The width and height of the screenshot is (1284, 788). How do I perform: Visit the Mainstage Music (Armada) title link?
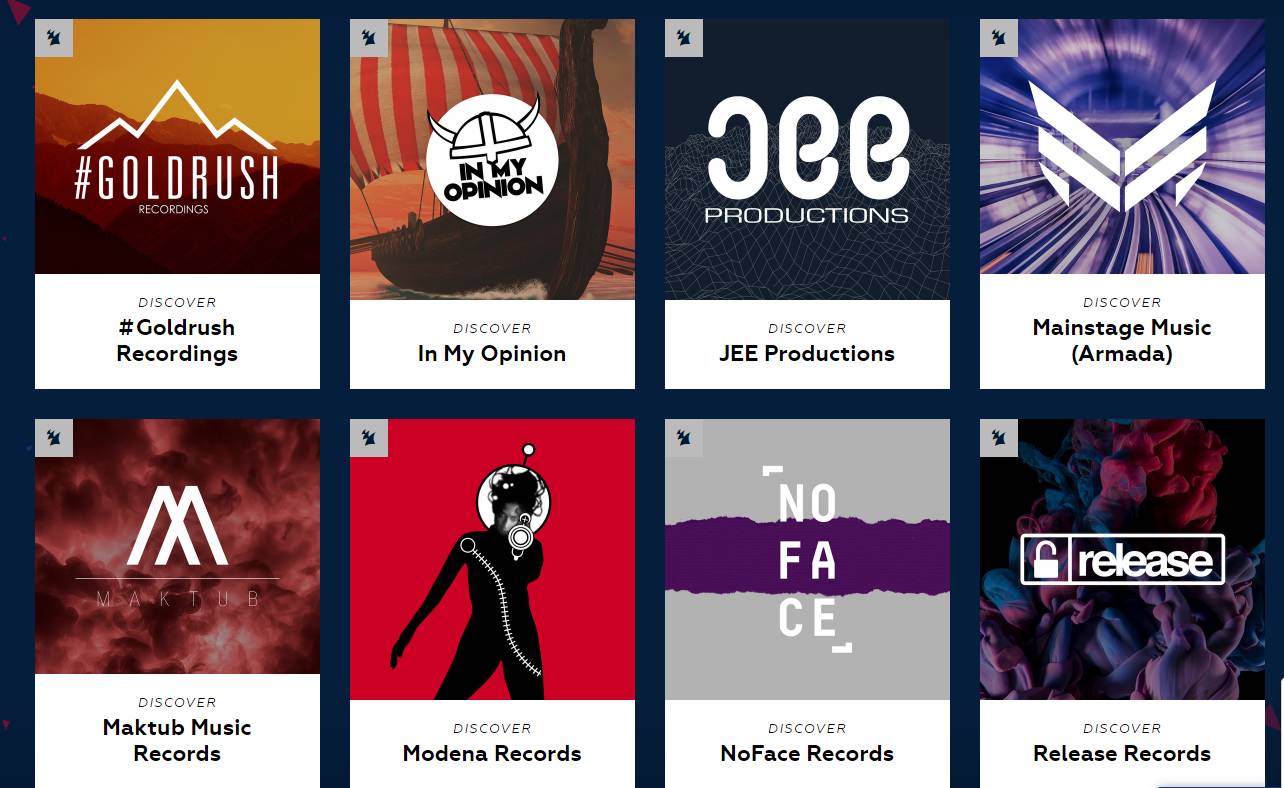(1122, 340)
